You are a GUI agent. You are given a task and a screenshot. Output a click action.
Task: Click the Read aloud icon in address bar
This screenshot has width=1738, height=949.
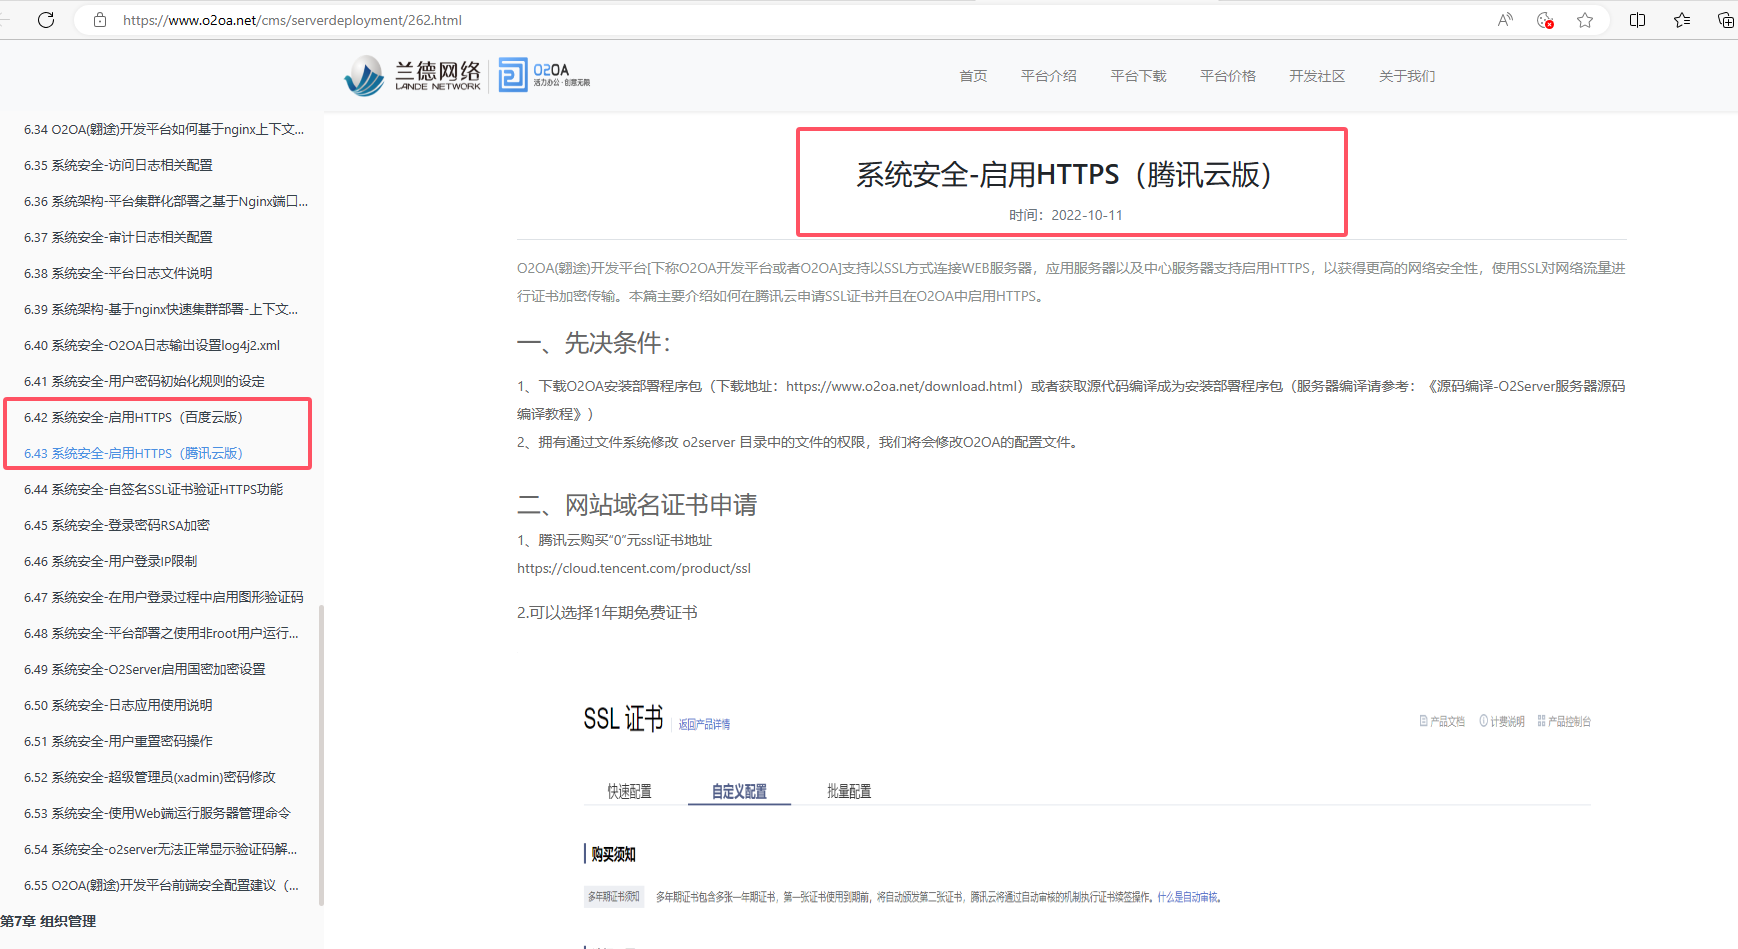pyautogui.click(x=1505, y=20)
